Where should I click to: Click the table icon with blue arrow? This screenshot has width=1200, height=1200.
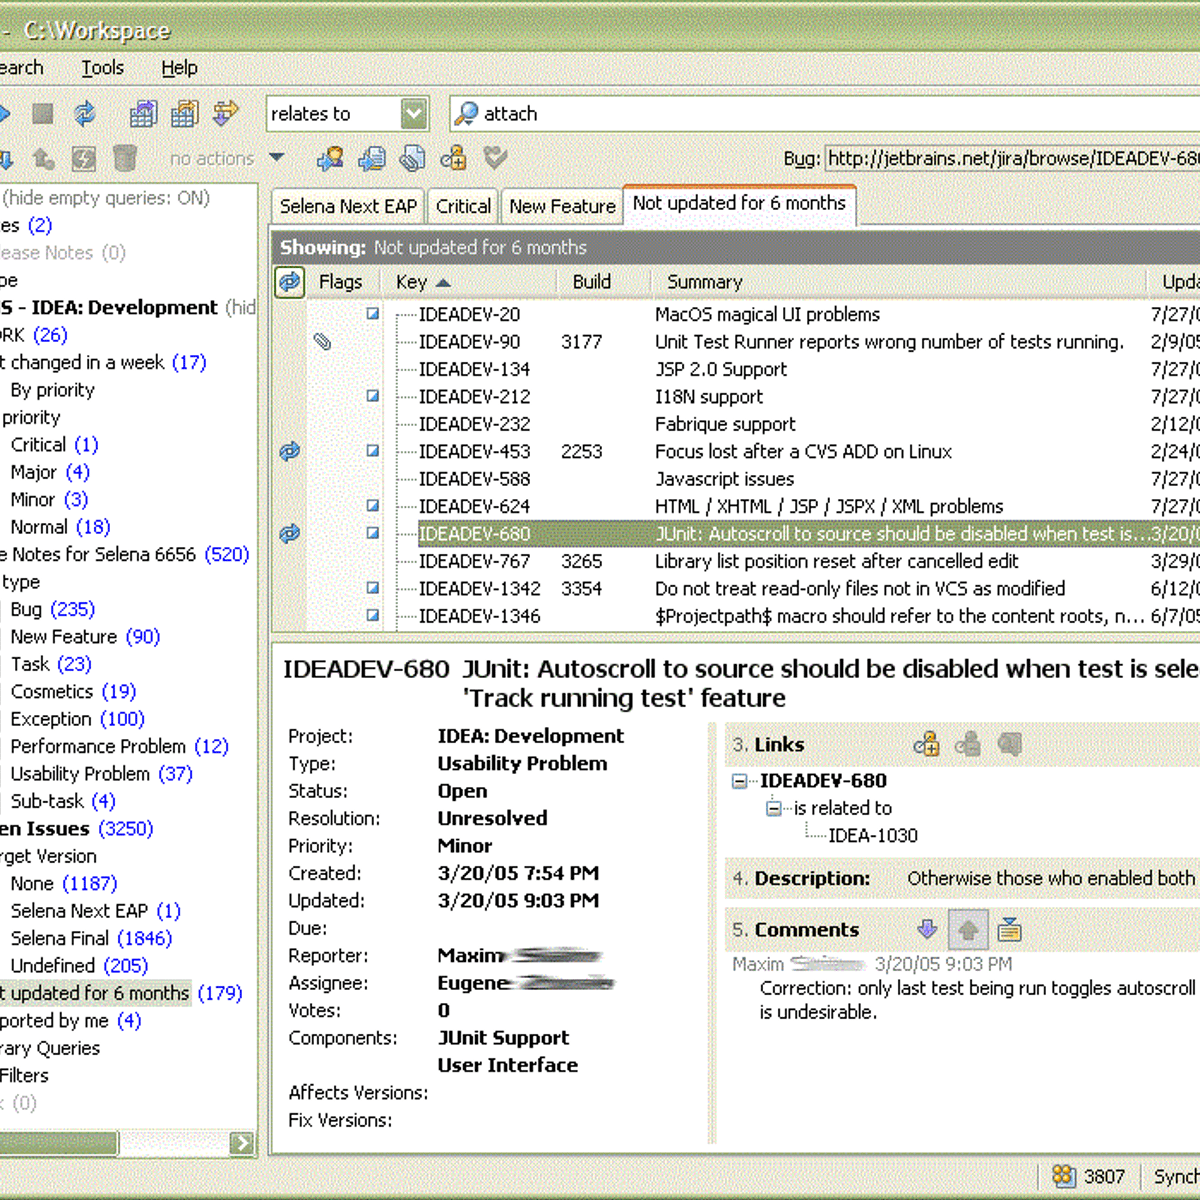[143, 114]
